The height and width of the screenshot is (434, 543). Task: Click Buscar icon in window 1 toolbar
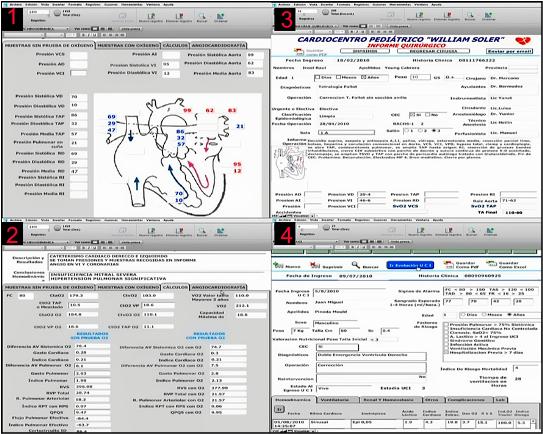[202, 16]
